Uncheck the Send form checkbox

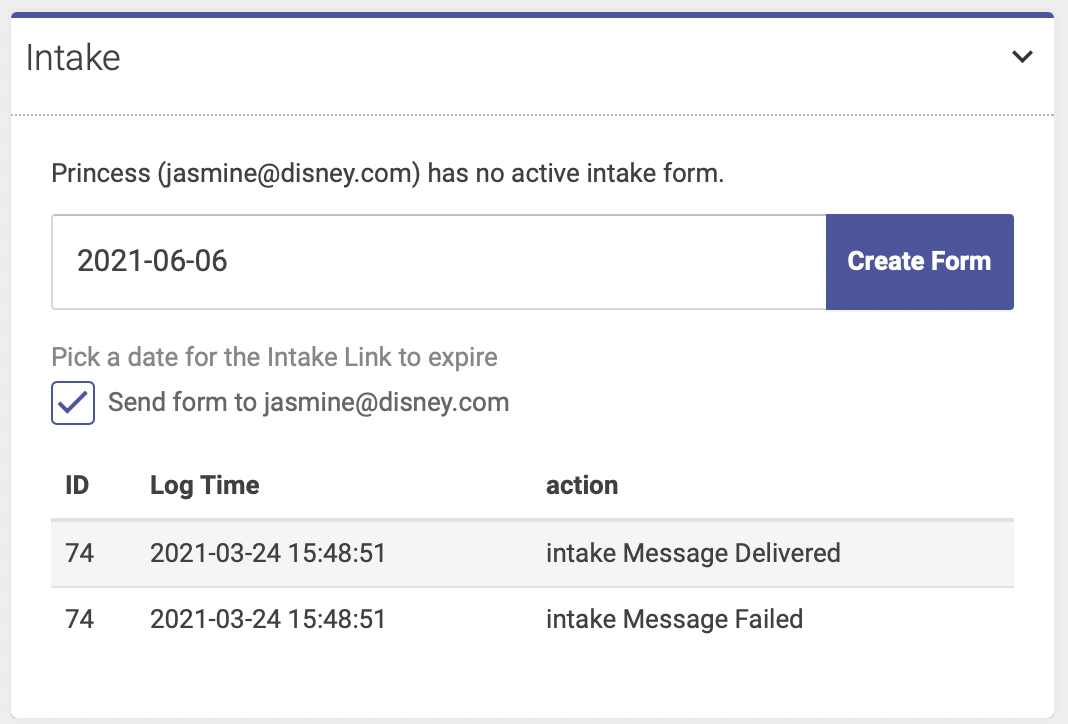point(73,403)
